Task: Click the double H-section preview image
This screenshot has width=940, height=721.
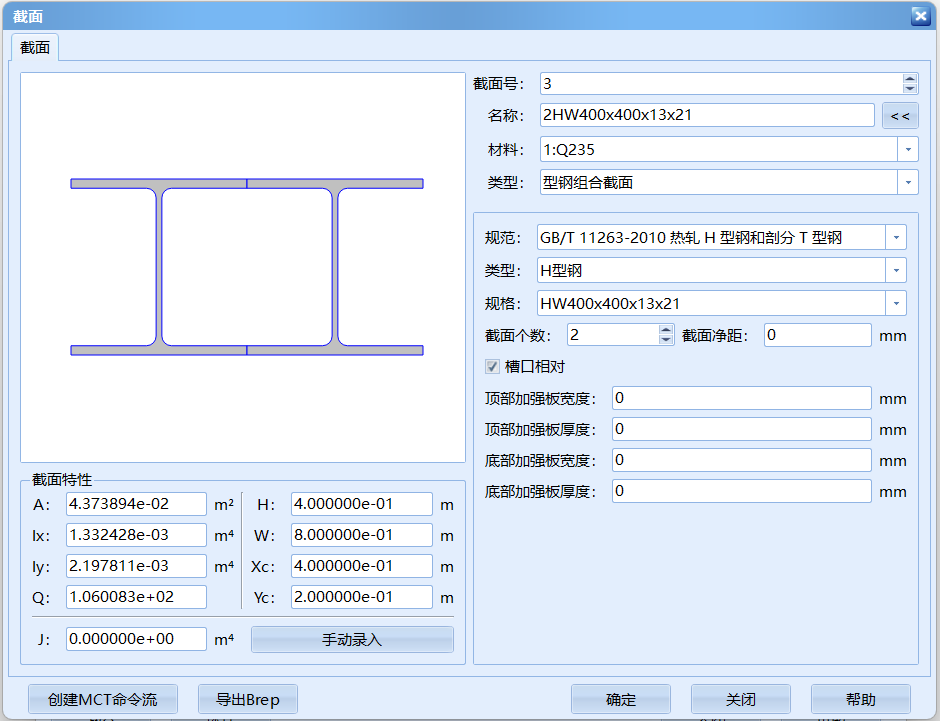Action: point(243,267)
